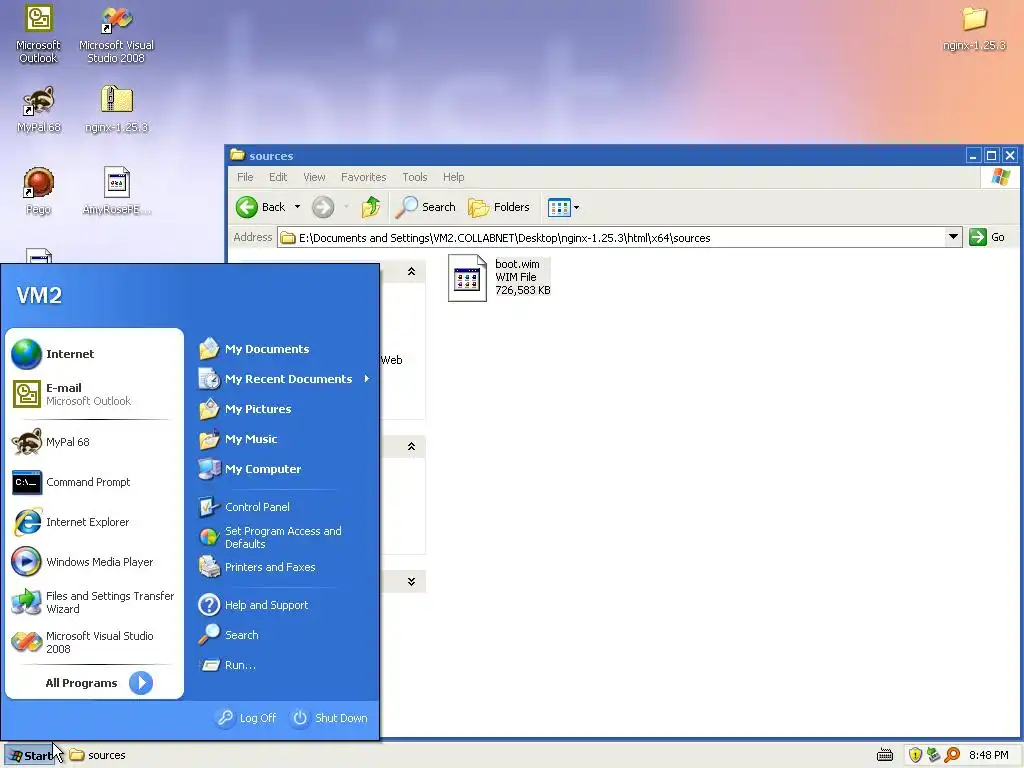This screenshot has height=768, width=1024.
Task: Click Go button beside address bar
Action: [x=987, y=237]
